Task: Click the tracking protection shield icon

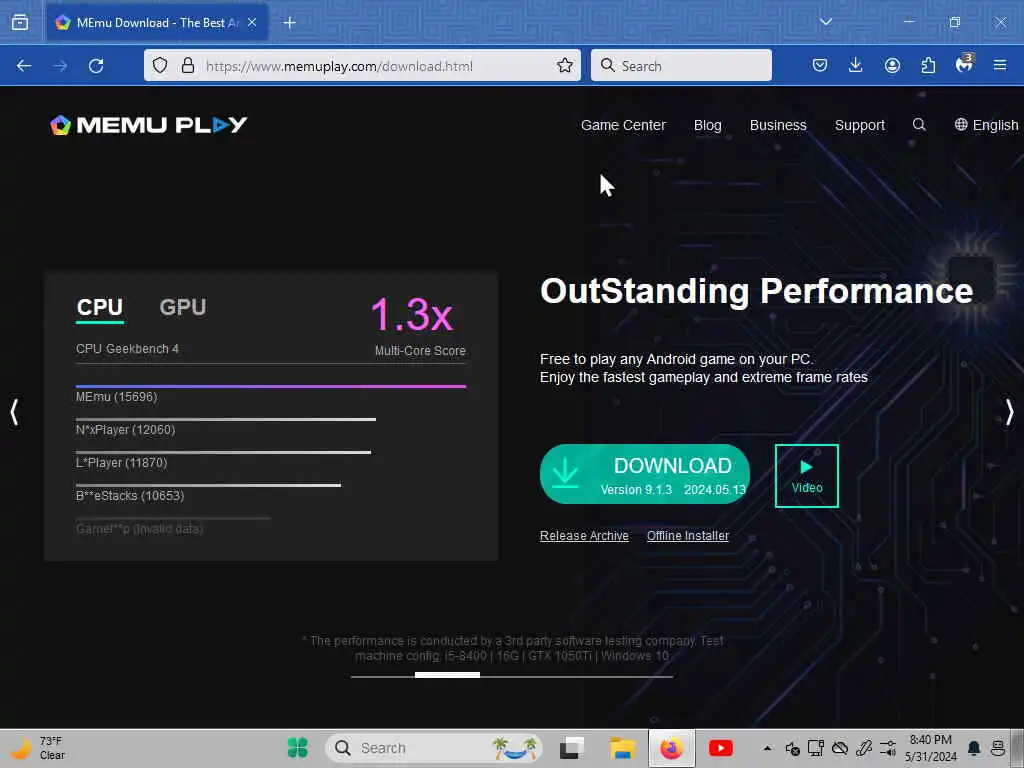Action: pyautogui.click(x=160, y=65)
